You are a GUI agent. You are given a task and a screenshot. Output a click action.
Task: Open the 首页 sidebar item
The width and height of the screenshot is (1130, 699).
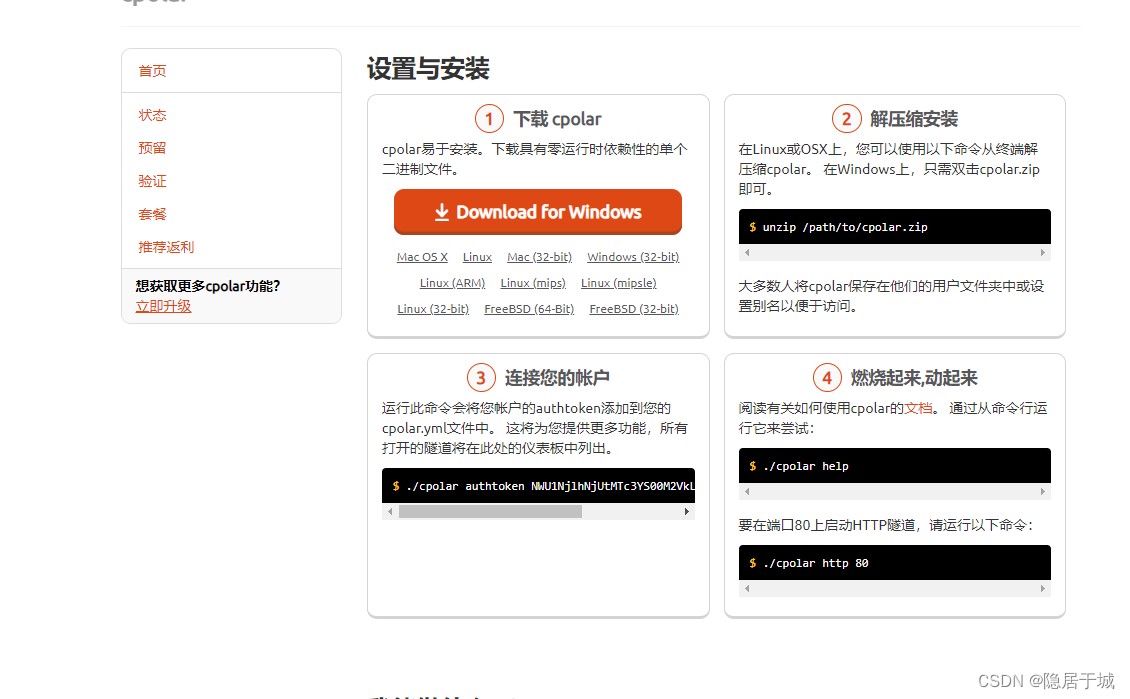152,71
